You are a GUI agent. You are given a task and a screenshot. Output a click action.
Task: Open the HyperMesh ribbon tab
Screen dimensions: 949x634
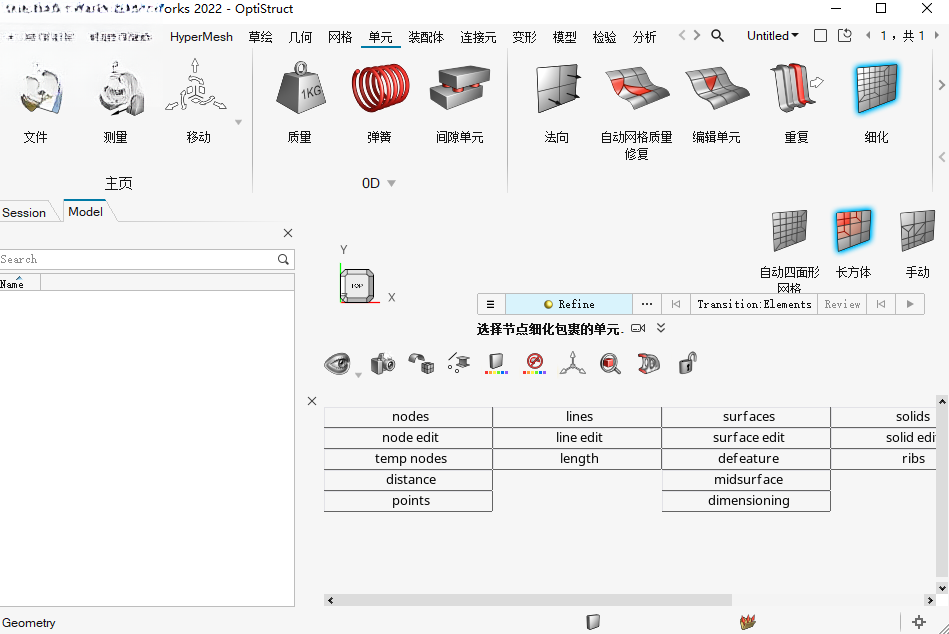201,37
